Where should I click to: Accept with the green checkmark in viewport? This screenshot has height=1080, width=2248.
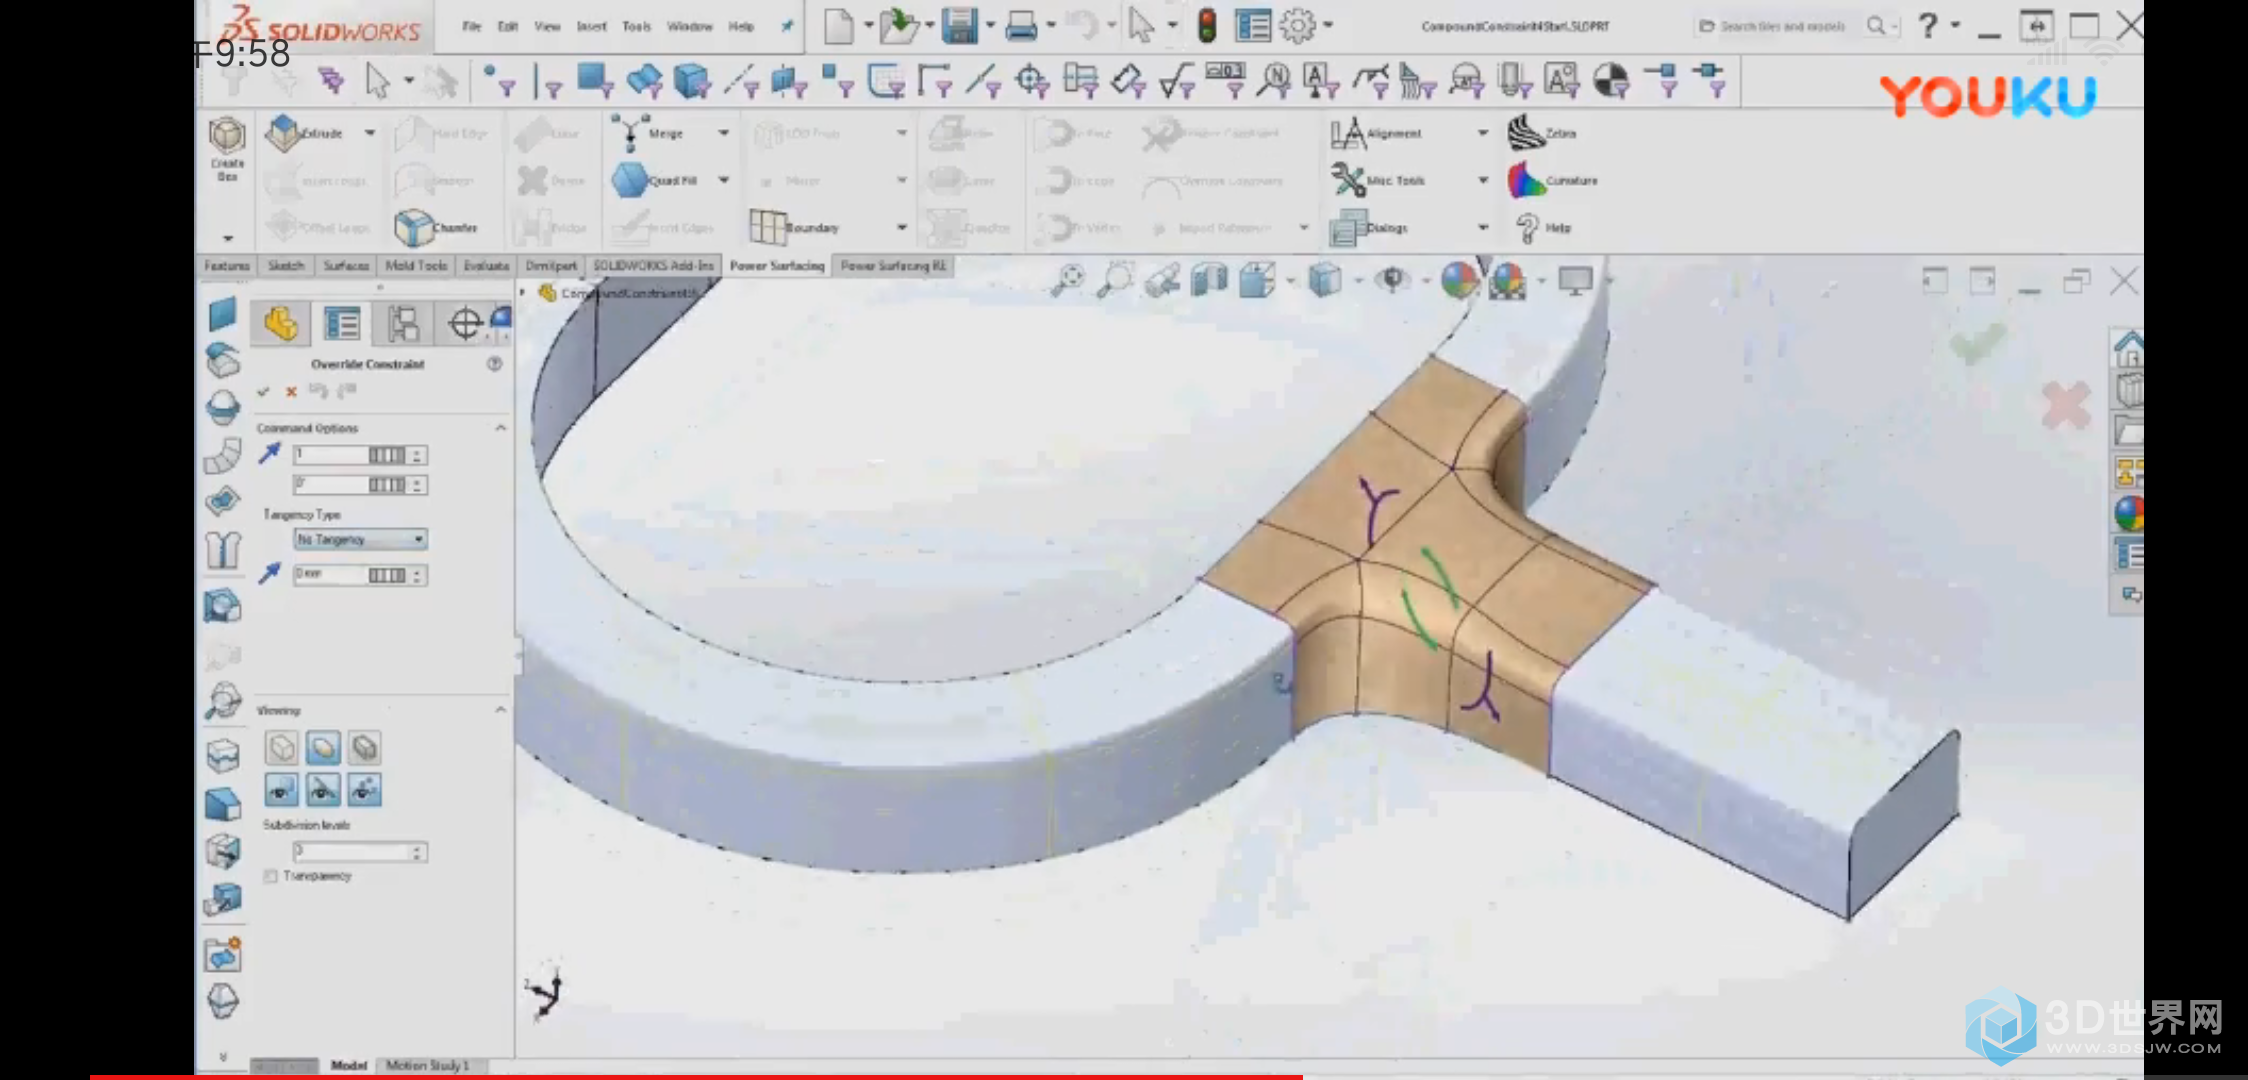pyautogui.click(x=1977, y=343)
